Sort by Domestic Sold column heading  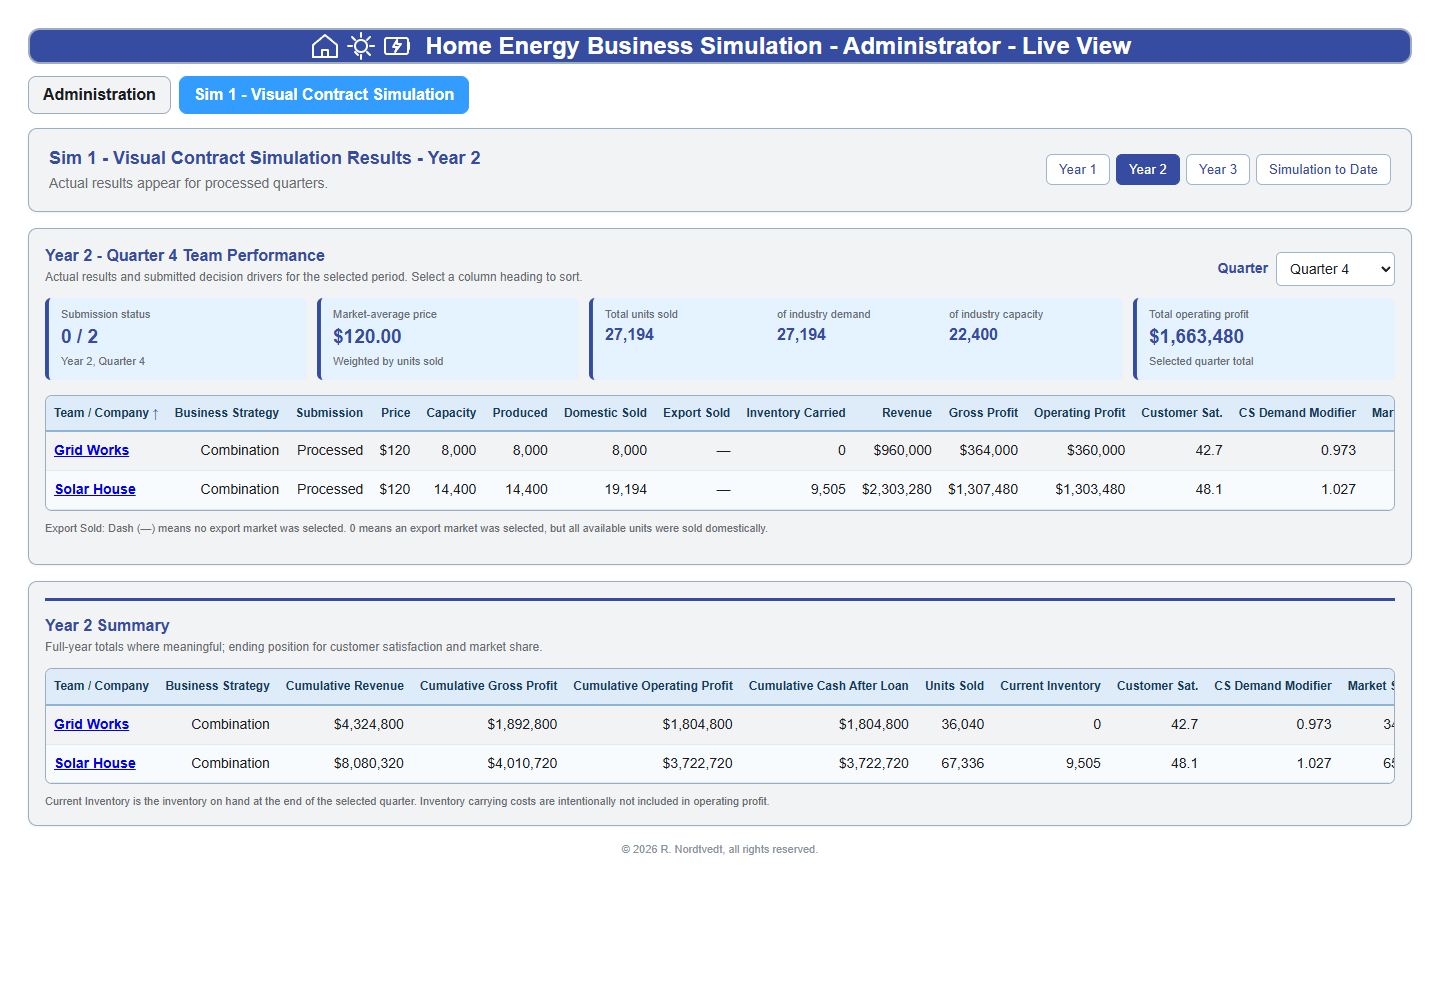(x=605, y=413)
